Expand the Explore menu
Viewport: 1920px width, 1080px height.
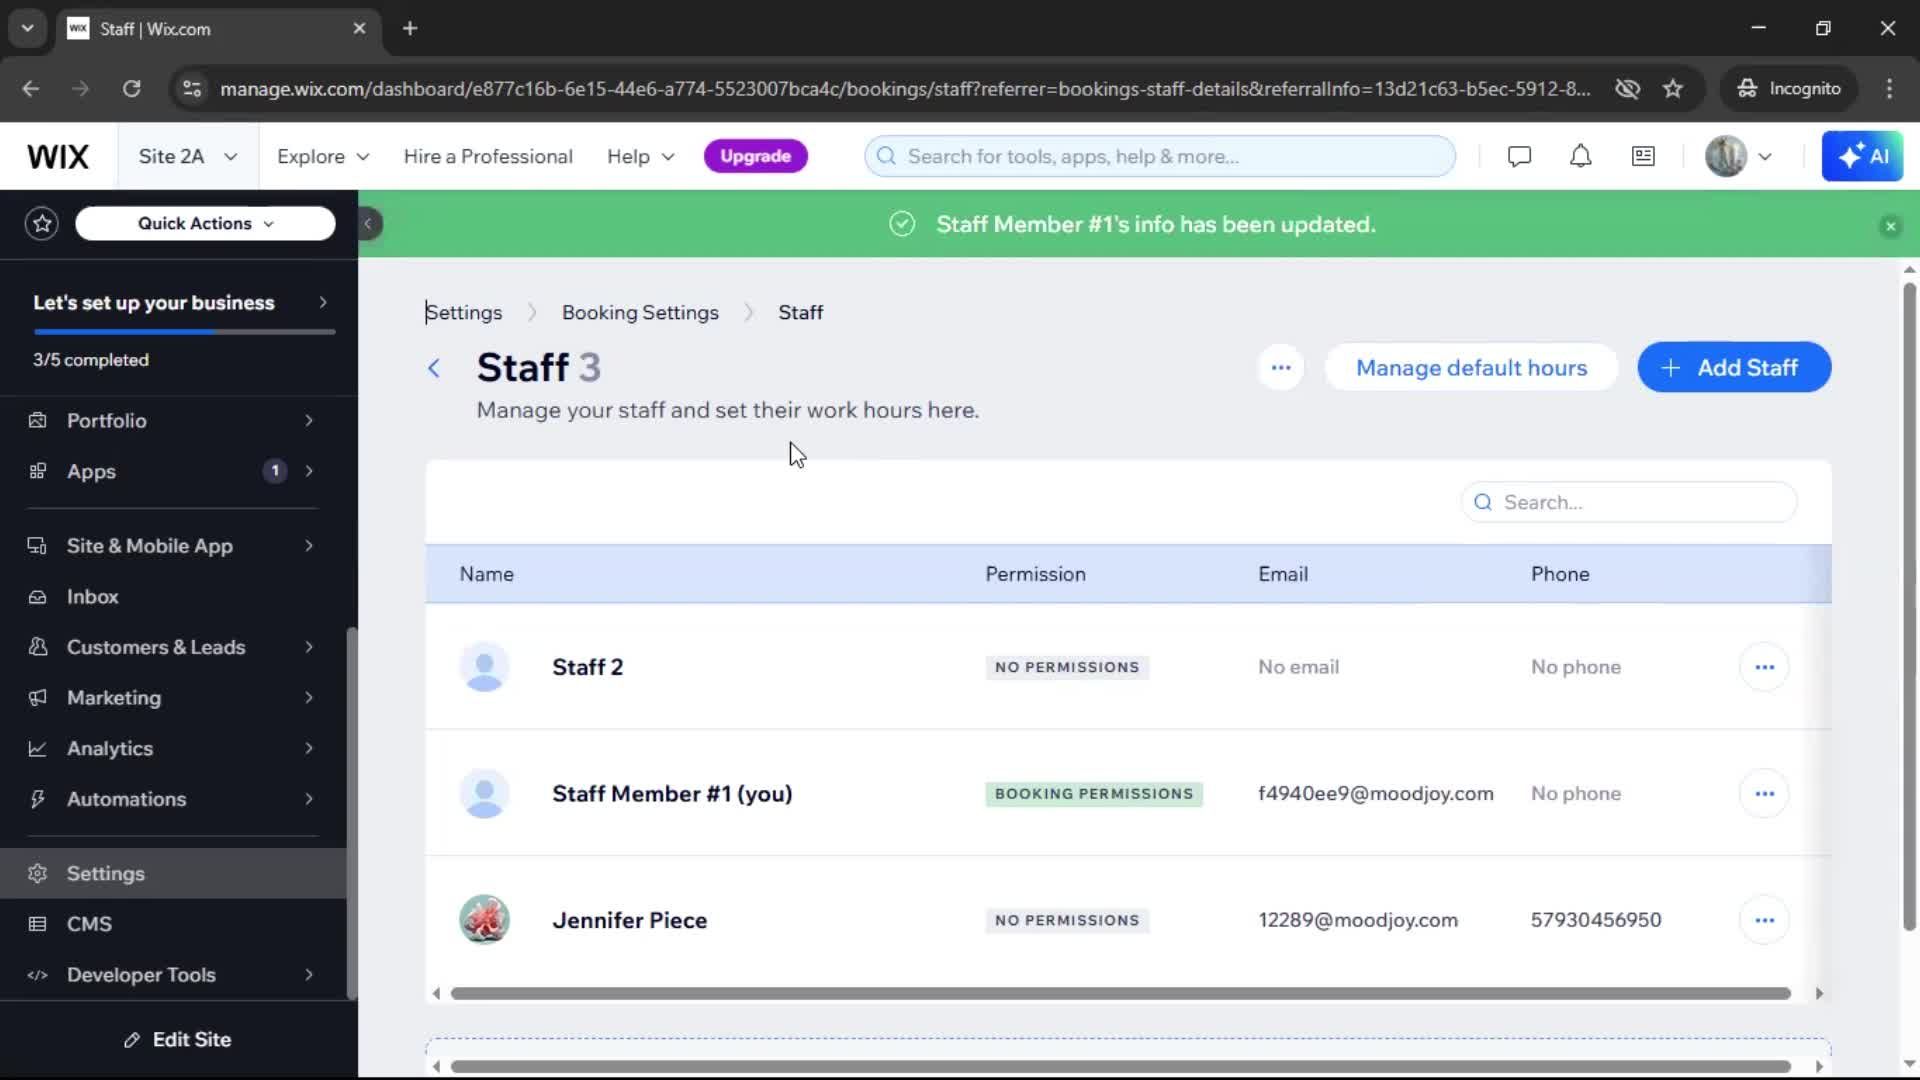(323, 157)
